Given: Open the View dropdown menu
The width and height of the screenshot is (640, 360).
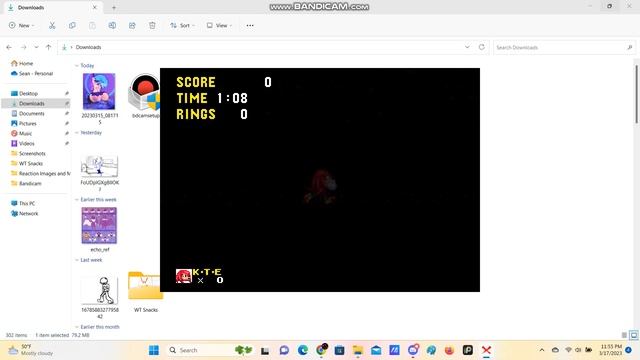Looking at the screenshot, I should click(x=219, y=25).
